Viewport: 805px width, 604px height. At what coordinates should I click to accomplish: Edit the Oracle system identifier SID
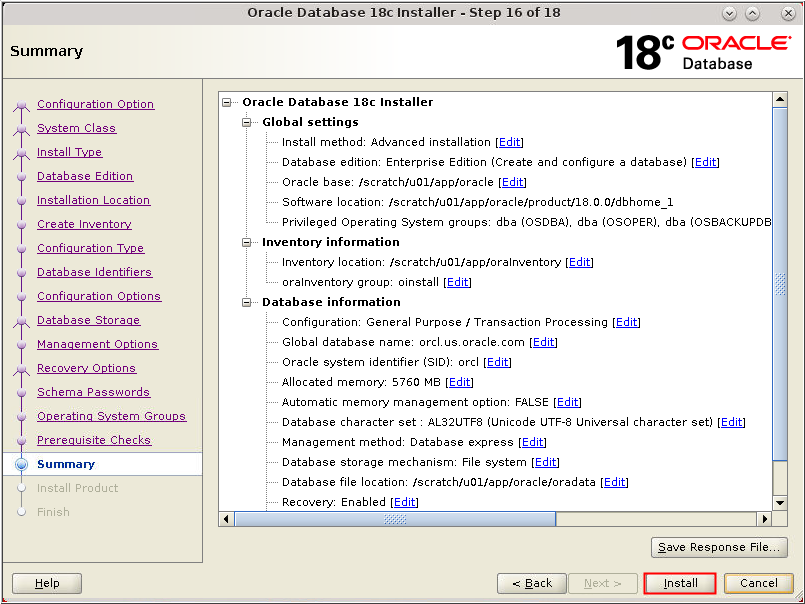coord(497,363)
